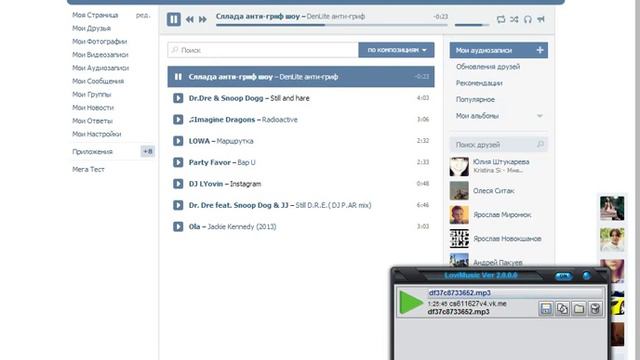This screenshot has width=640, height=360.
Task: Open "Популярное" section
Action: point(475,99)
